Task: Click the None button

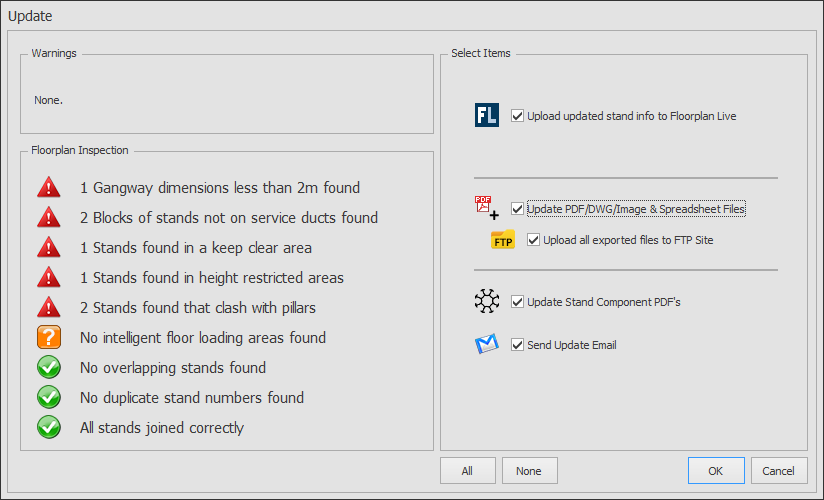Action: (529, 471)
